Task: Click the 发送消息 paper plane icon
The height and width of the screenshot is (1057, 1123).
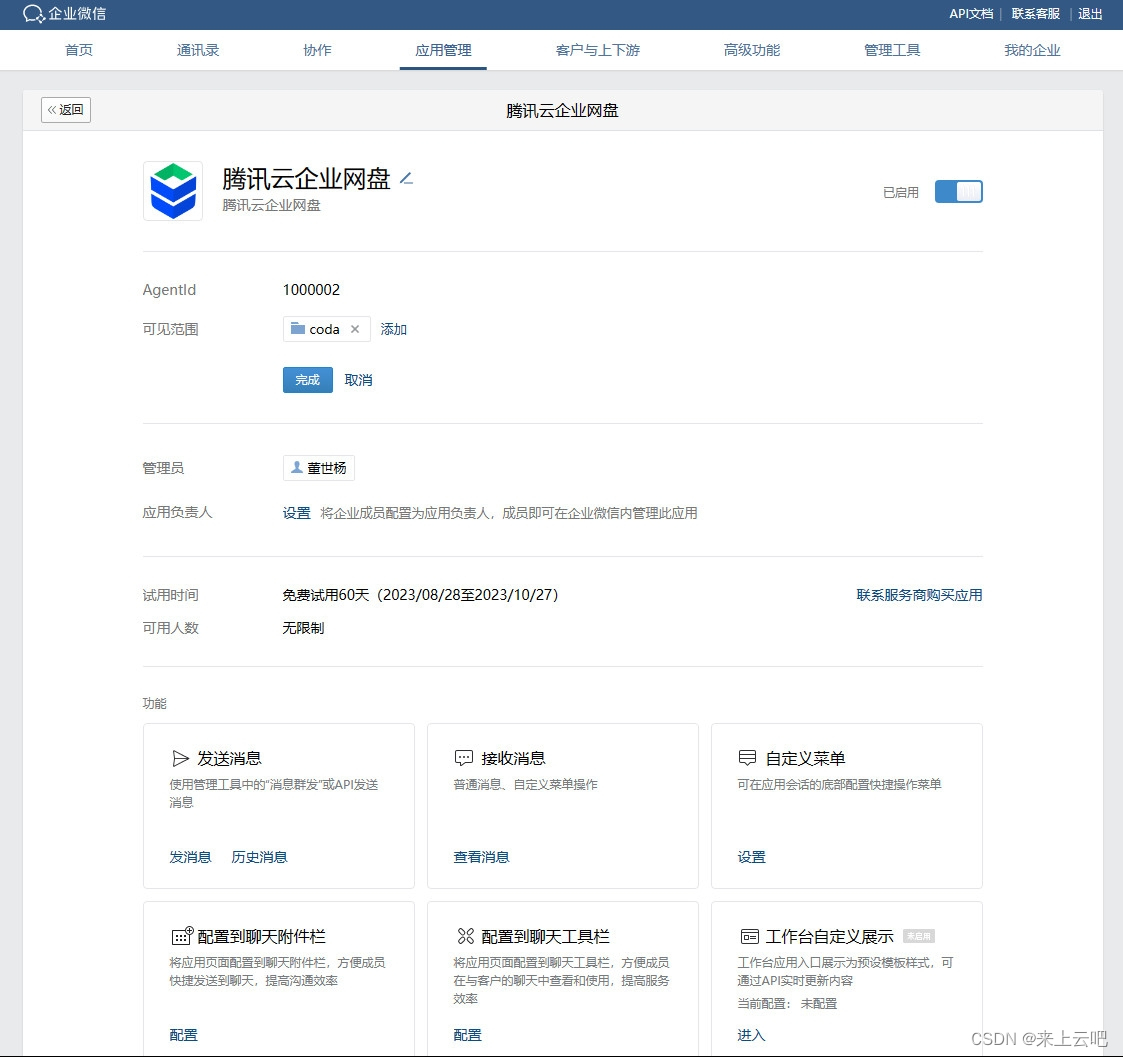Action: 180,758
